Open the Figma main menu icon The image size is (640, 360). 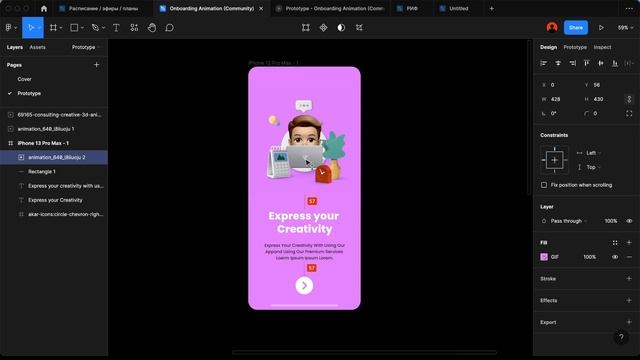pos(9,28)
